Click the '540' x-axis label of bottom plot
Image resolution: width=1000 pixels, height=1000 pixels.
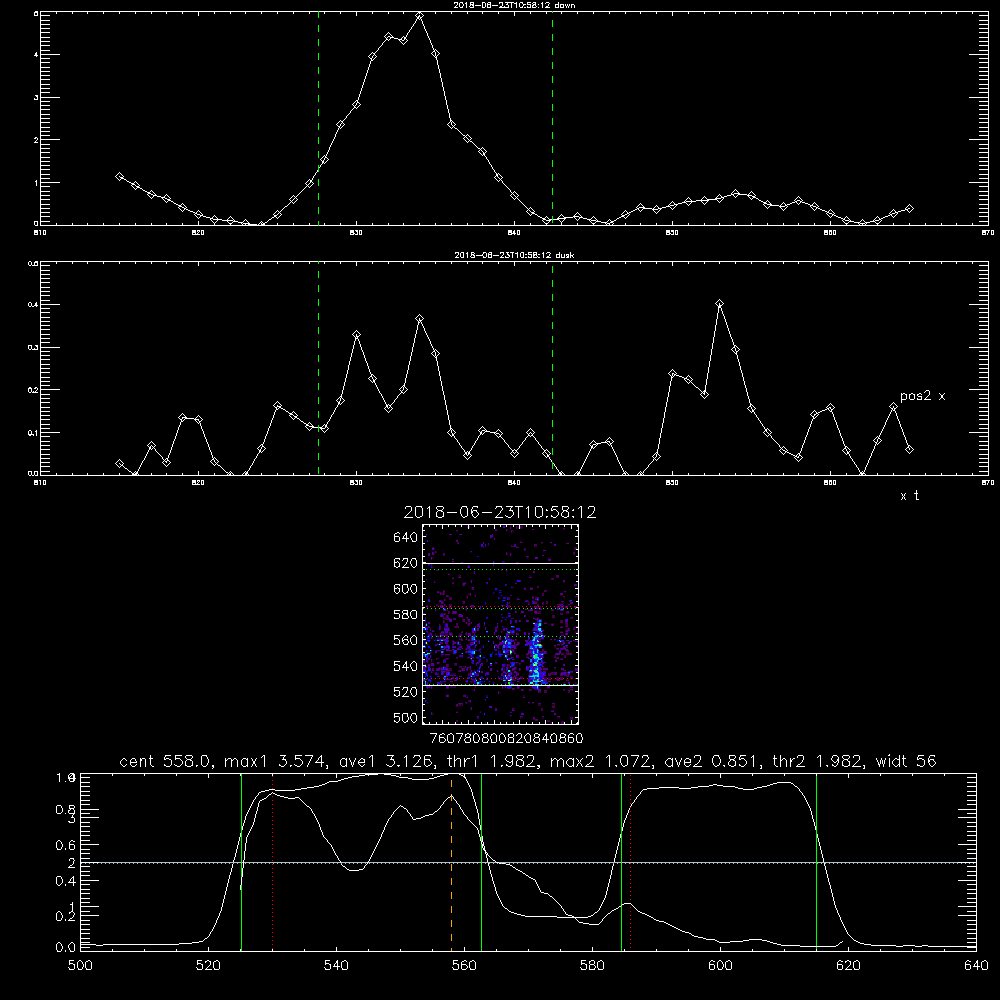tap(336, 966)
